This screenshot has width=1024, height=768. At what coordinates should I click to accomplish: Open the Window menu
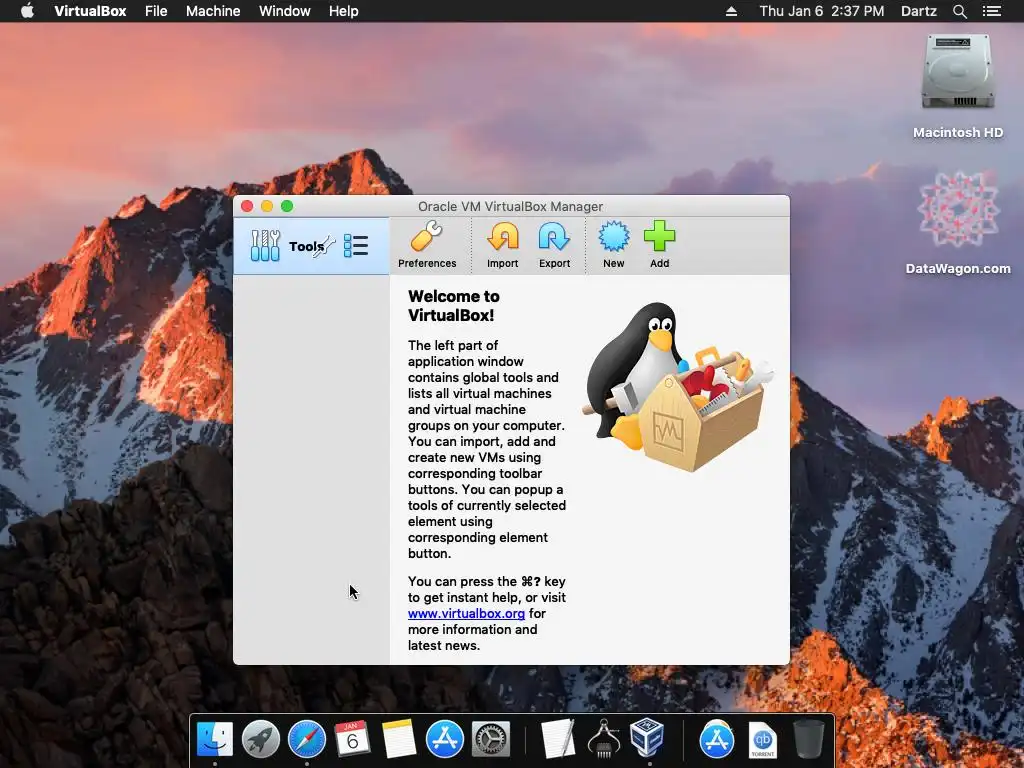285,11
